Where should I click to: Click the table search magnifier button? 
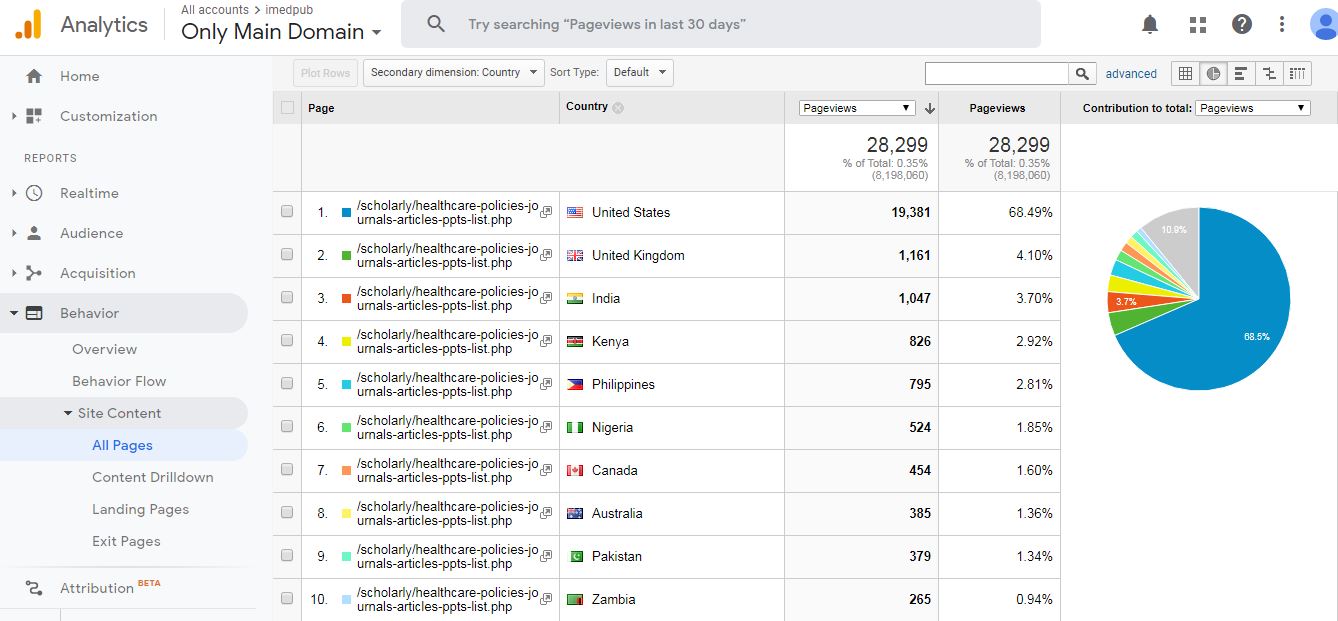[x=1082, y=73]
